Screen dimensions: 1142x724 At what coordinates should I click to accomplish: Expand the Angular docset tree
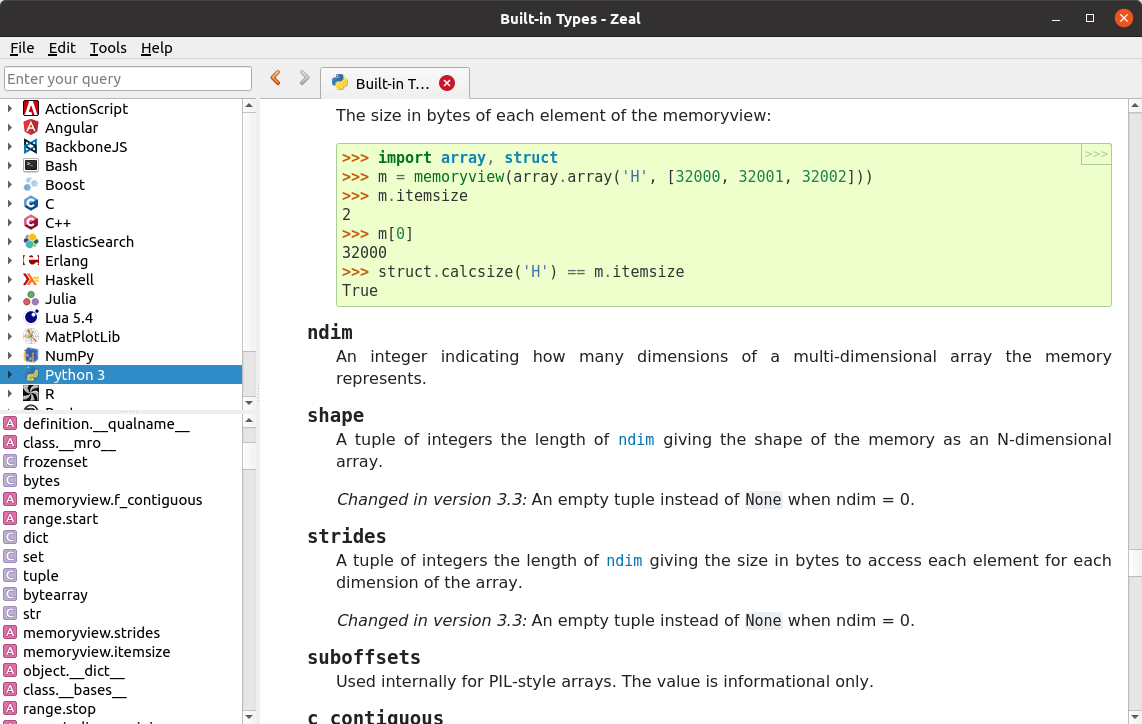pos(9,127)
